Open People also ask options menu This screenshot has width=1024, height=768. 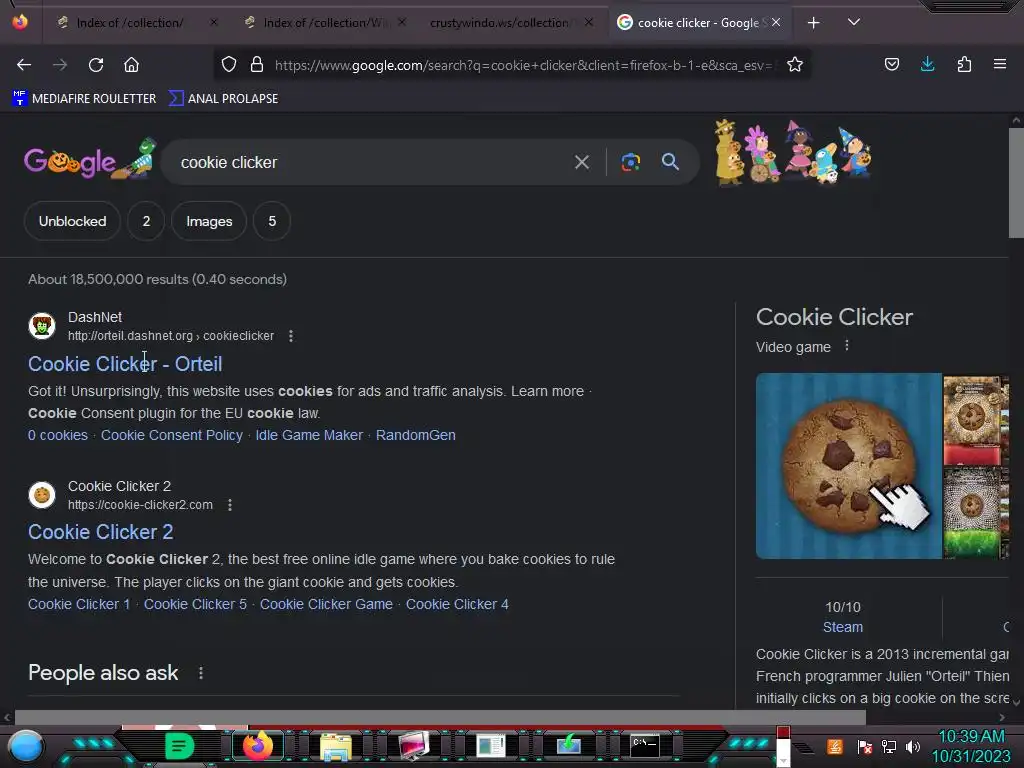coord(200,673)
